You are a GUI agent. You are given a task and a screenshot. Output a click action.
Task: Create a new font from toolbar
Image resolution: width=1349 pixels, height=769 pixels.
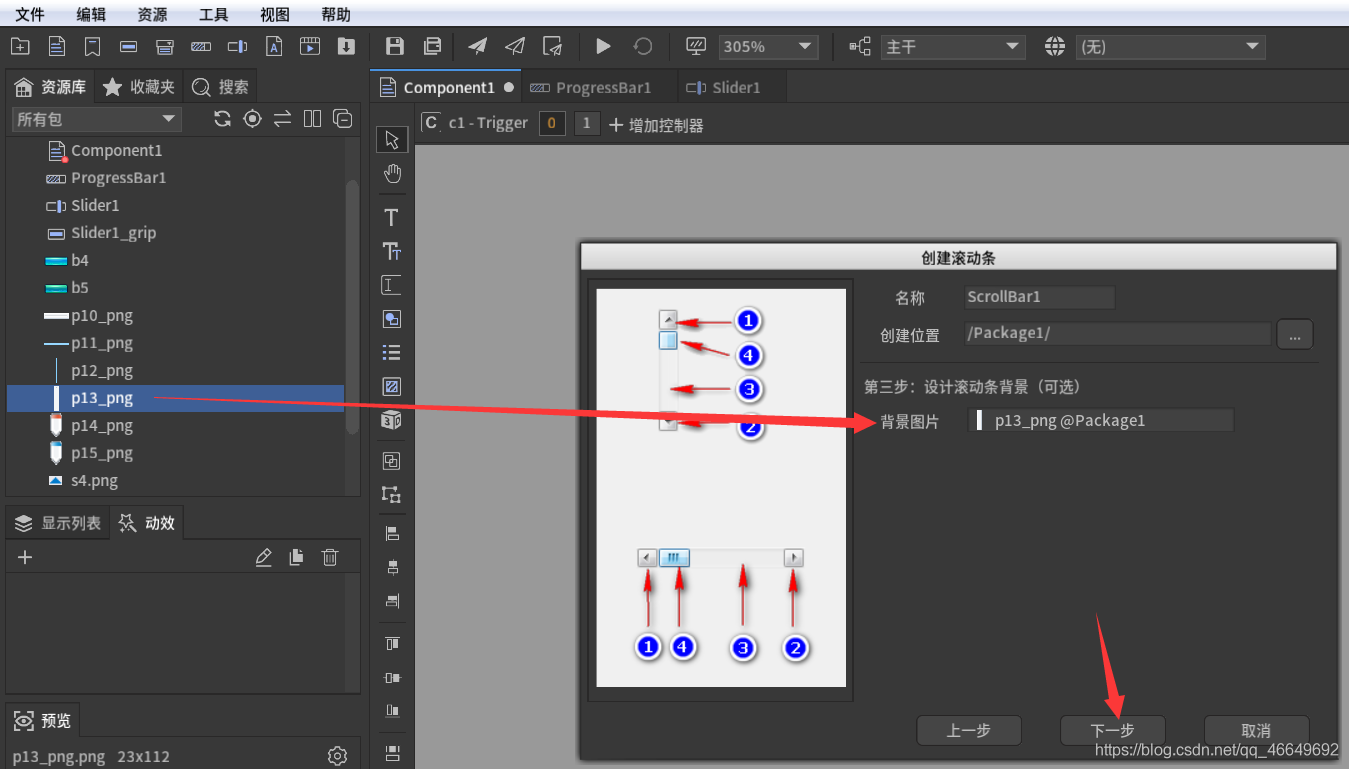click(274, 47)
